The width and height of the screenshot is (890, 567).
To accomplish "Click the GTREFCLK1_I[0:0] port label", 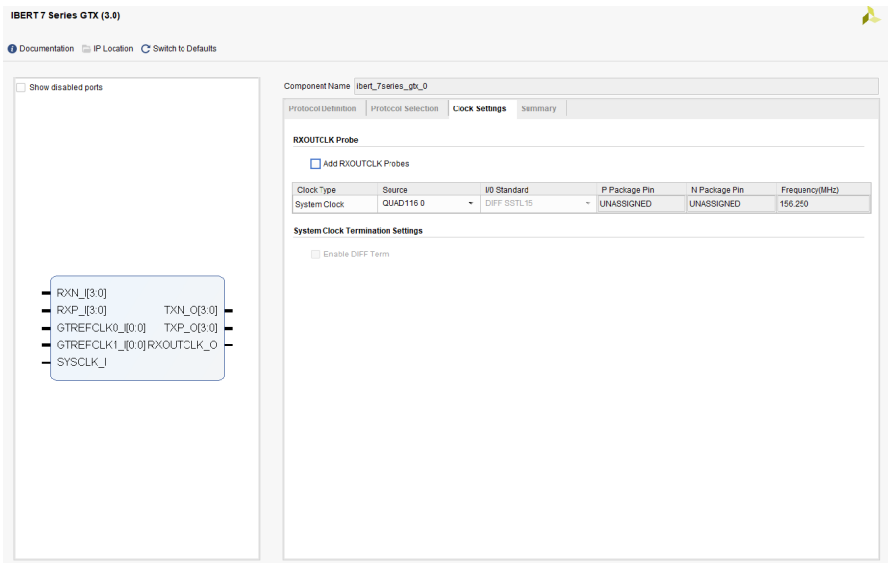I will pyautogui.click(x=101, y=345).
